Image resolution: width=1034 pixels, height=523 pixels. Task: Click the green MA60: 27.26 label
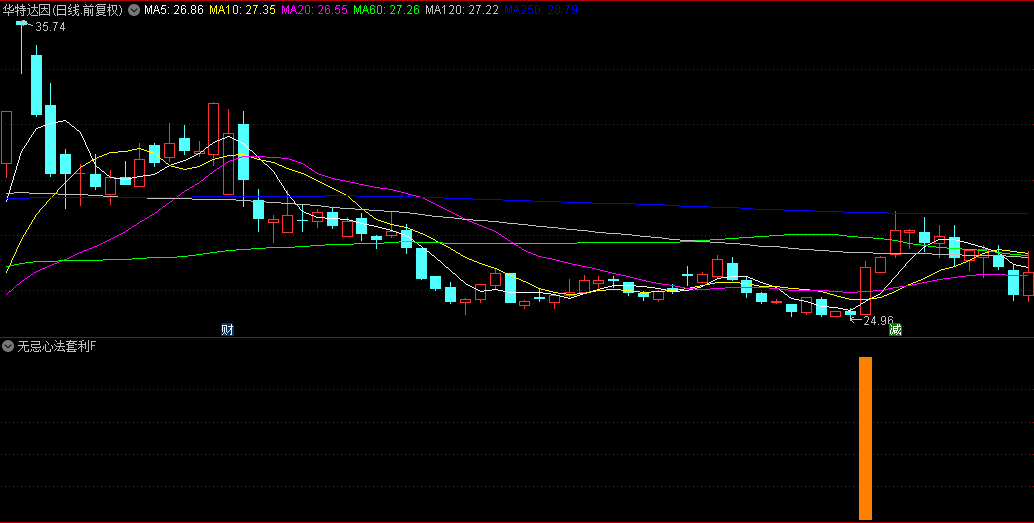click(386, 10)
